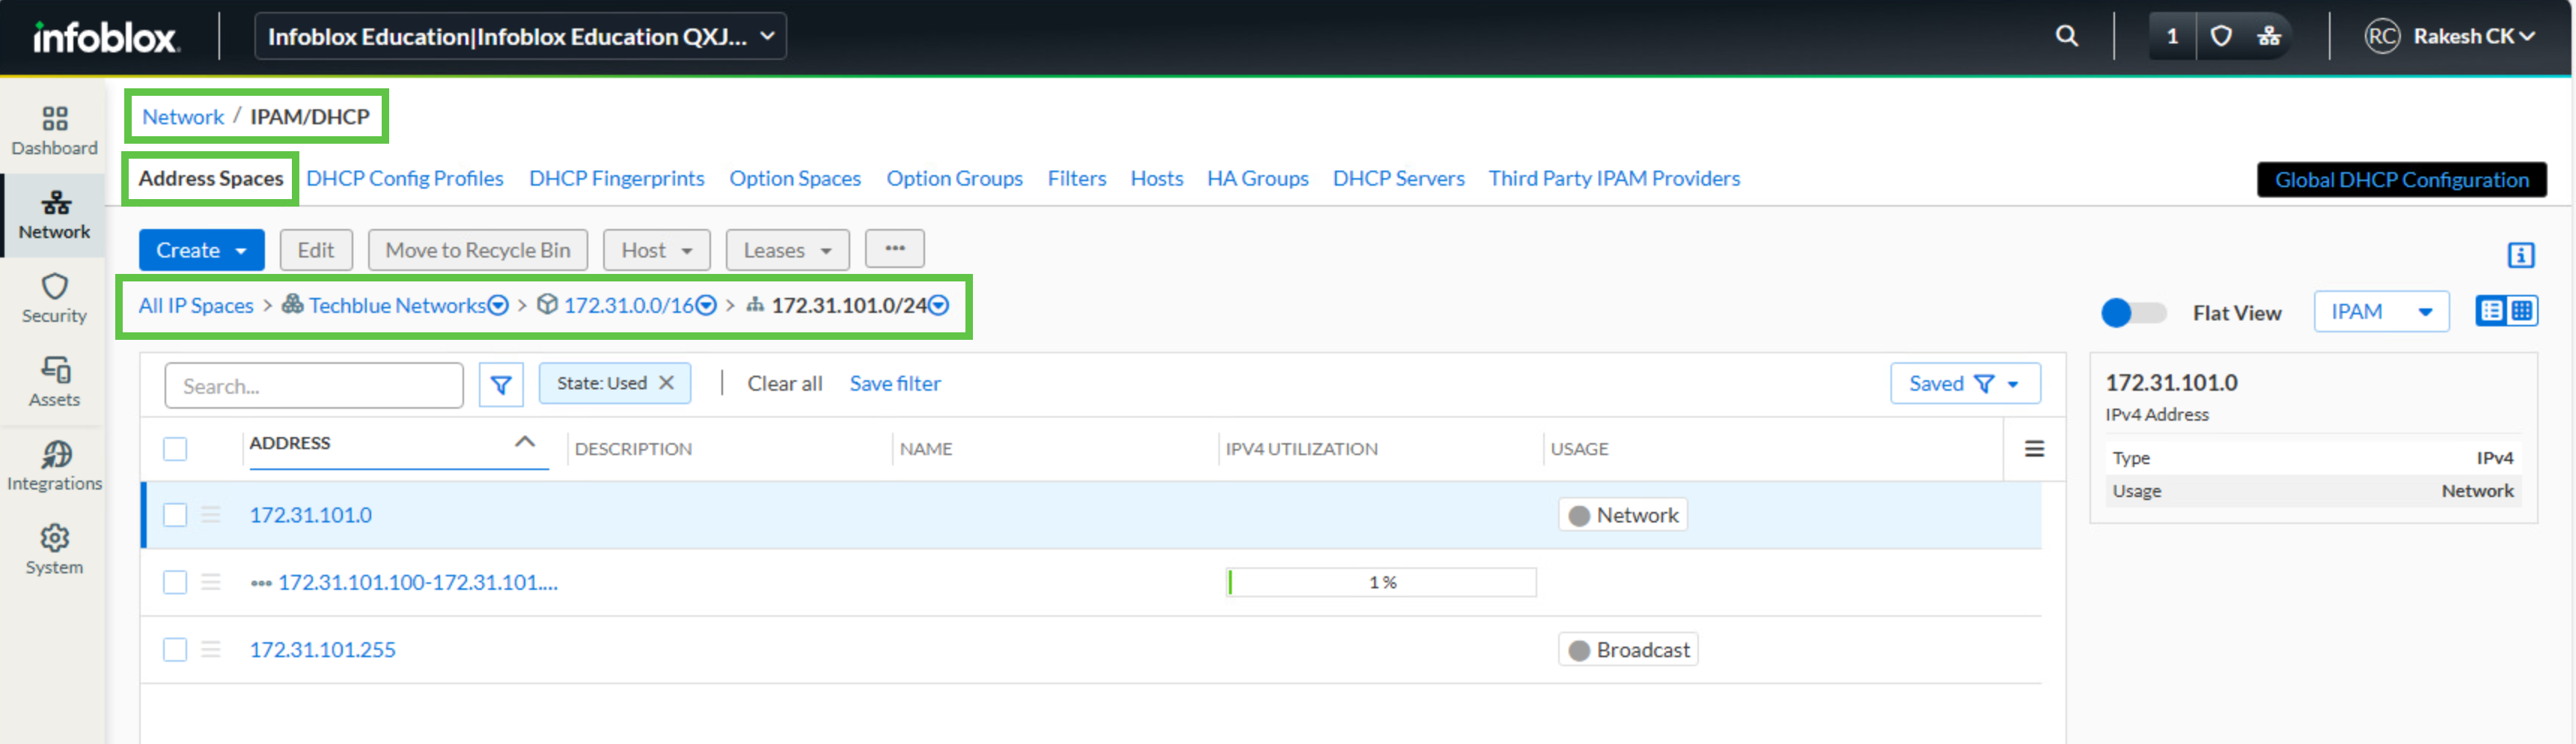Click the DESCRIPTION column header
The width and height of the screenshot is (2576, 744).
coord(633,449)
